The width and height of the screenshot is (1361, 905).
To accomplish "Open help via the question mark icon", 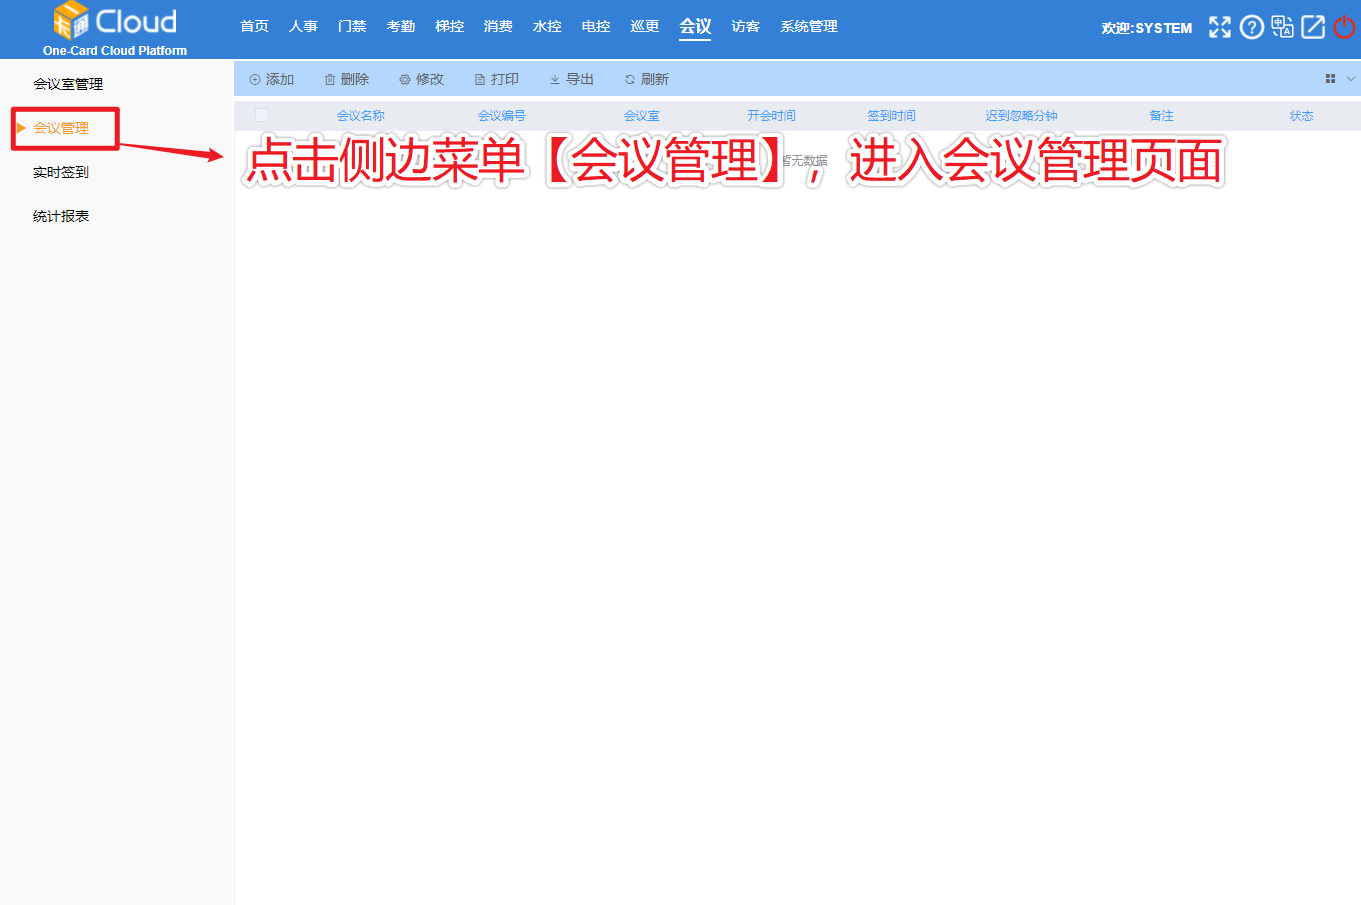I will pos(1251,27).
